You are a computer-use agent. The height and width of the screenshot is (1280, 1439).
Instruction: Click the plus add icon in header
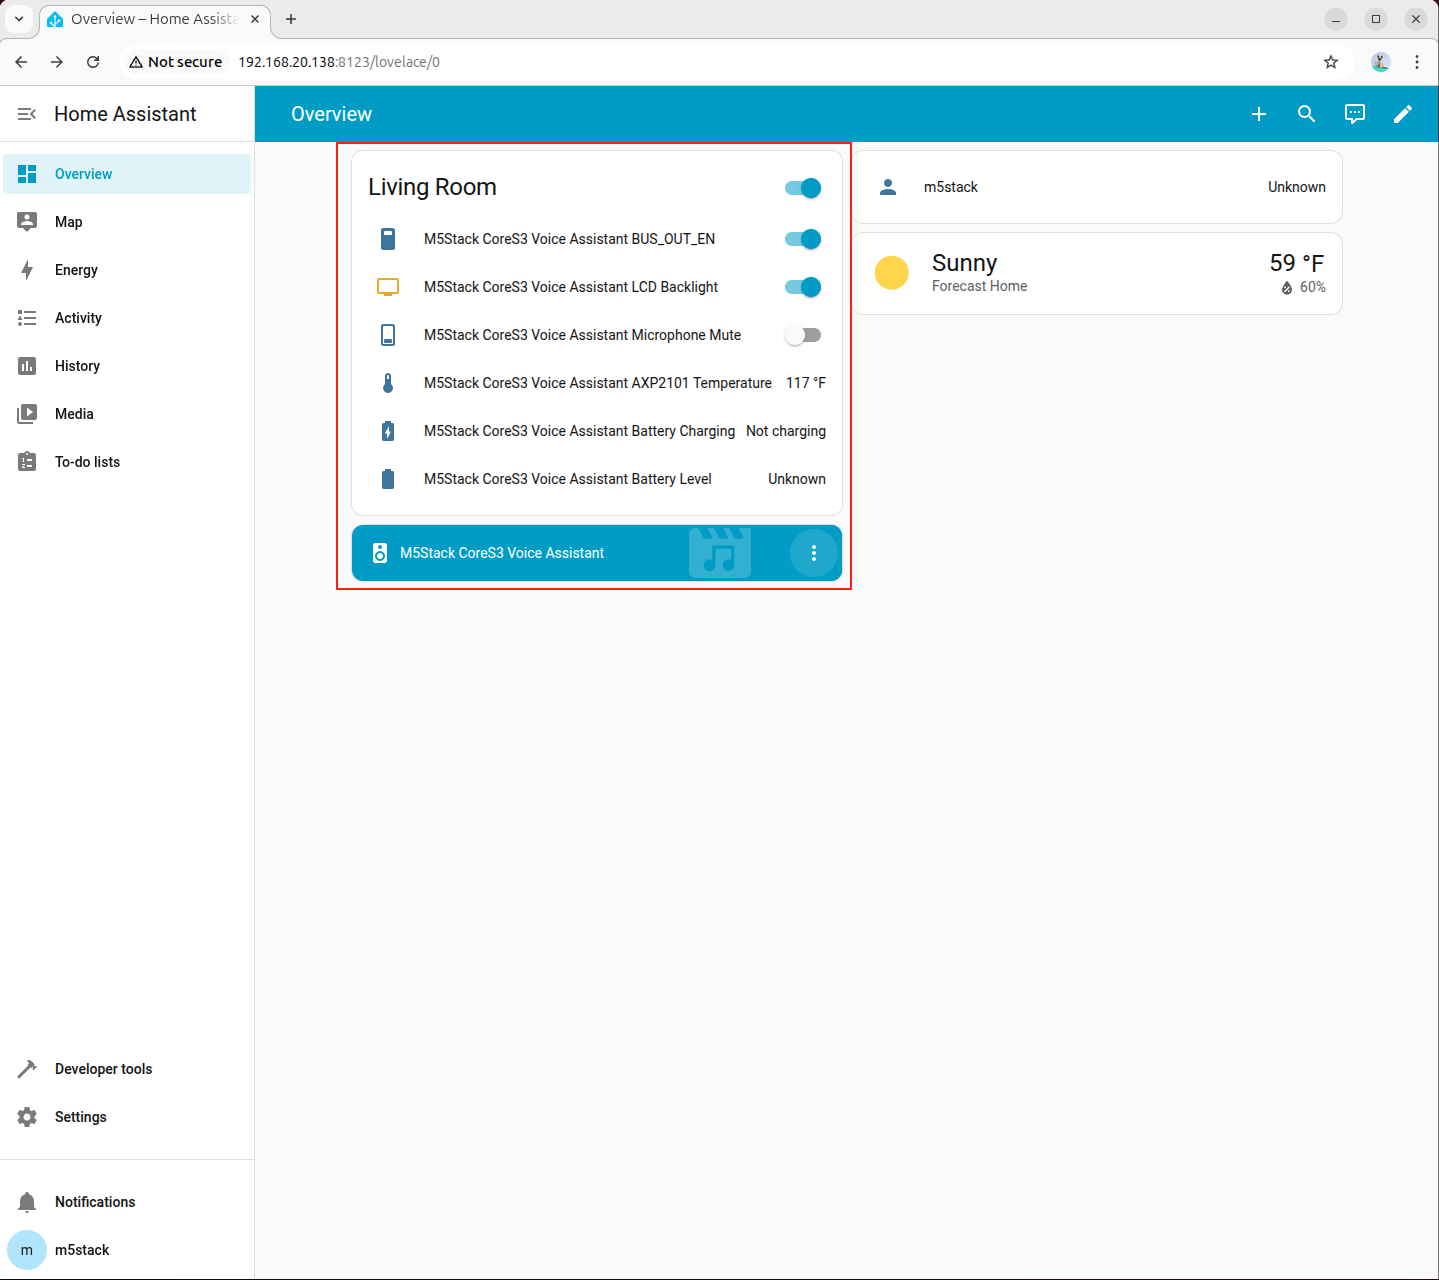(1259, 114)
